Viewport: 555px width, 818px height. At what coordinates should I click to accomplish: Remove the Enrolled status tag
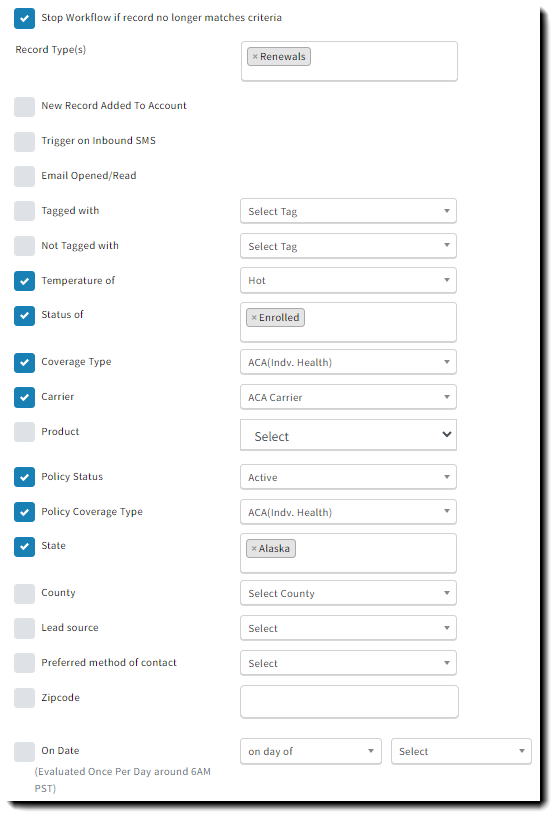[x=254, y=318]
